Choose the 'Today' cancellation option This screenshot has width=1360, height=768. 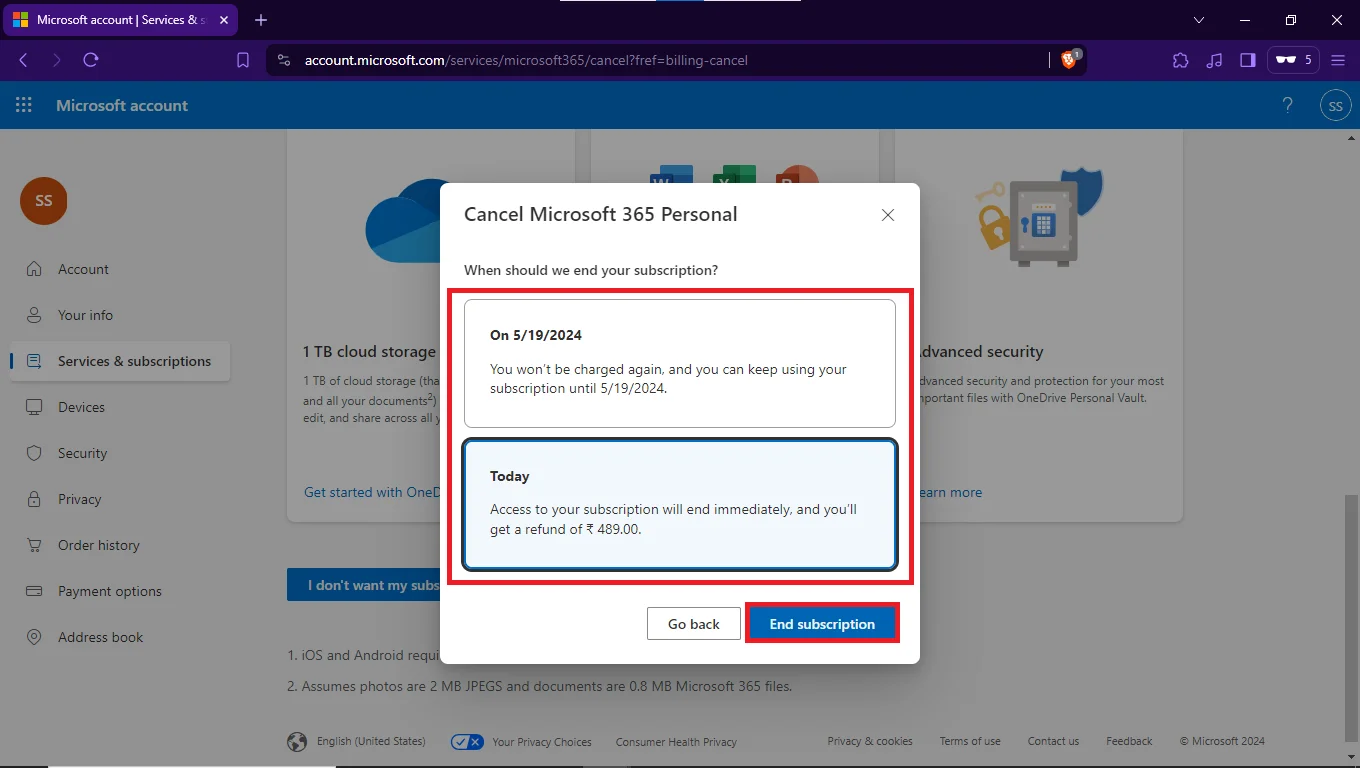coord(680,505)
